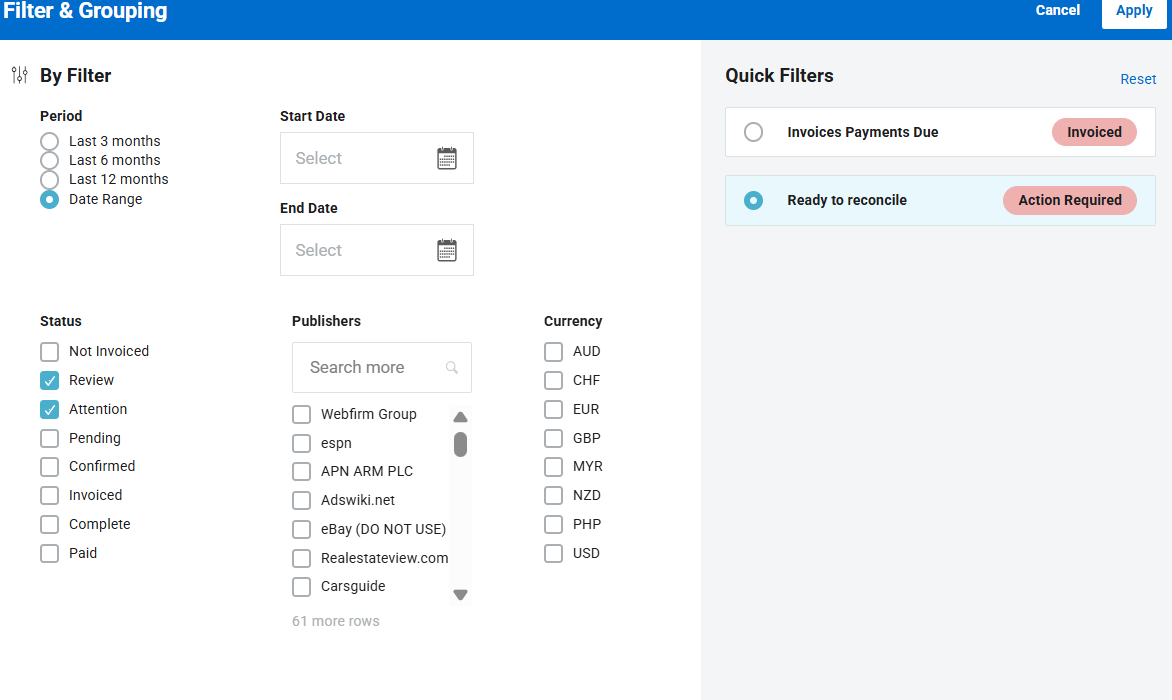
Task: Uncheck the Review status checkbox
Action: click(x=49, y=381)
